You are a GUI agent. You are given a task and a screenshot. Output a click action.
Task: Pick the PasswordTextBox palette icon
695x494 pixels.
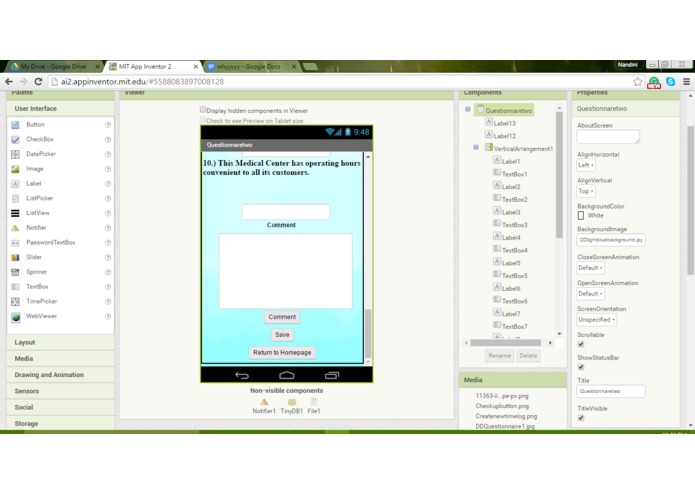(x=15, y=243)
